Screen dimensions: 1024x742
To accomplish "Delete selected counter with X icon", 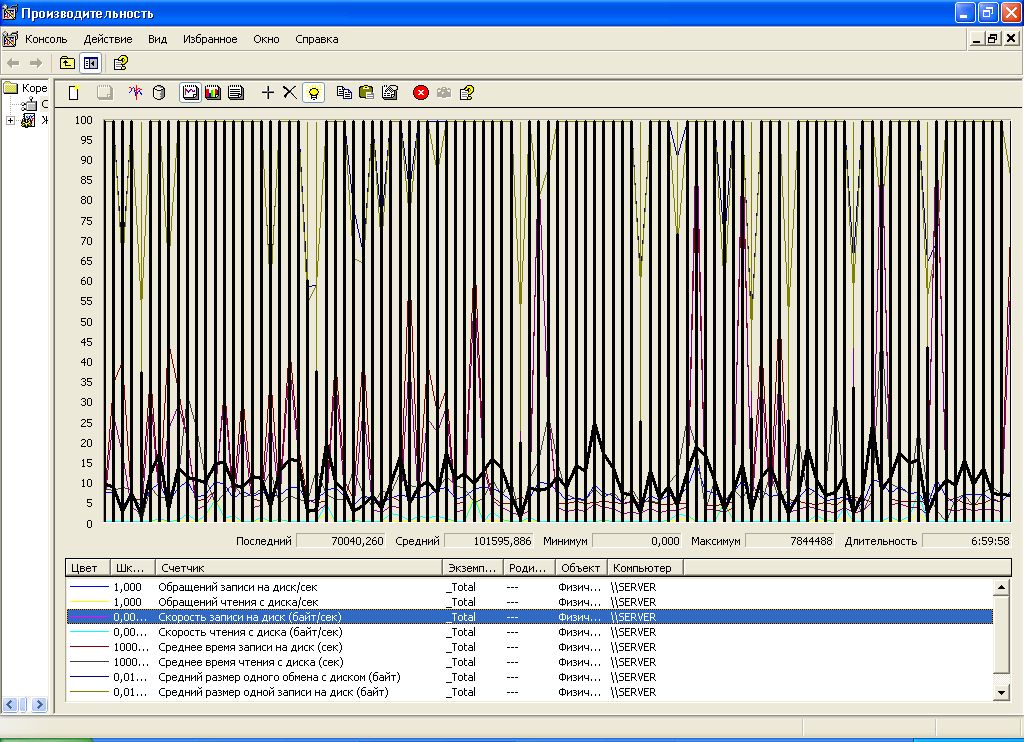I will click(x=289, y=92).
